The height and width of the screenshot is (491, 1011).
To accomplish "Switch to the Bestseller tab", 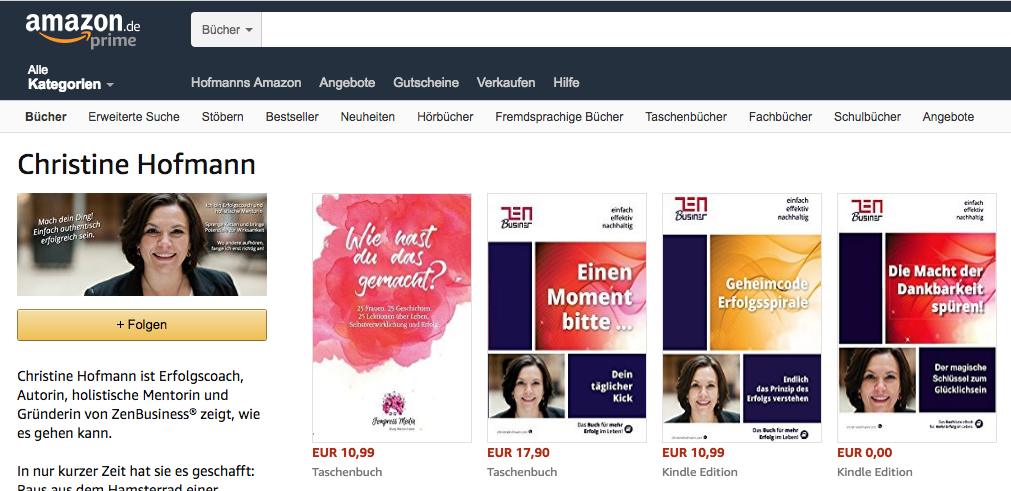I will point(292,117).
